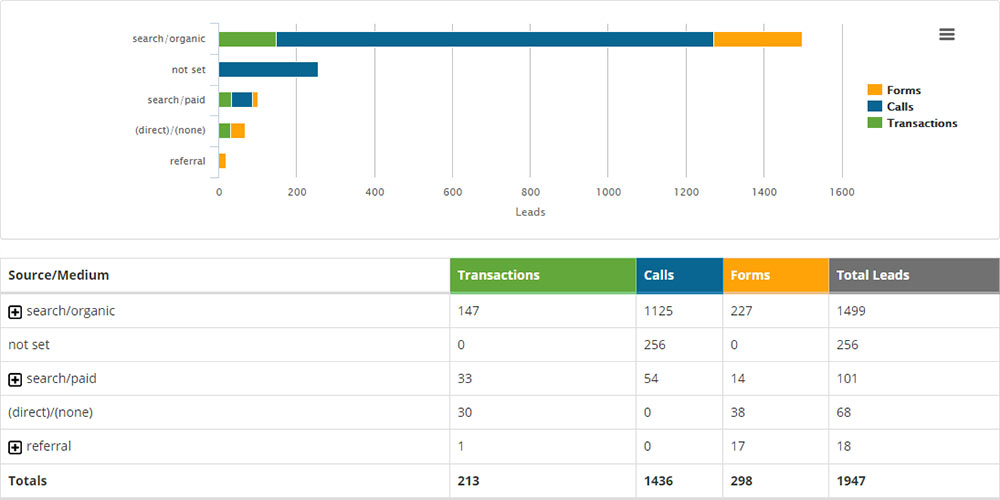Click the (direct)/(none) table row label

pos(50,413)
